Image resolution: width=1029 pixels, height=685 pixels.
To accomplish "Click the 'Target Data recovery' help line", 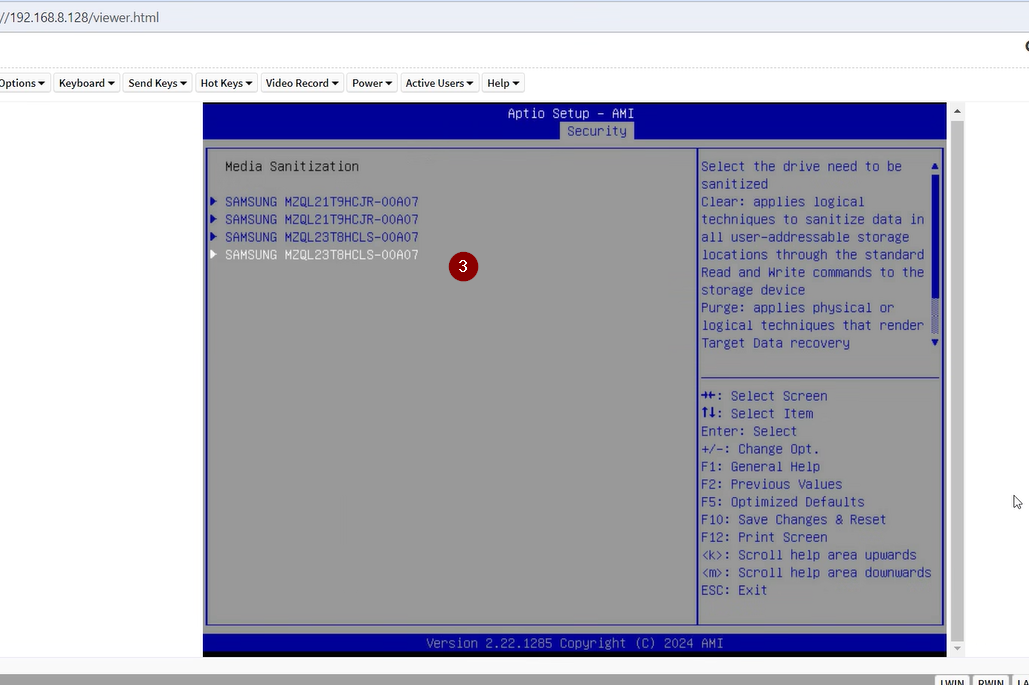I will point(775,343).
